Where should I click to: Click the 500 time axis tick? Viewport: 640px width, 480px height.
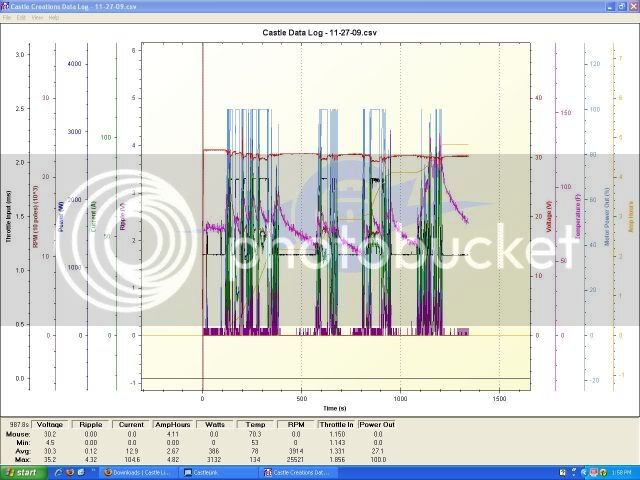click(302, 399)
